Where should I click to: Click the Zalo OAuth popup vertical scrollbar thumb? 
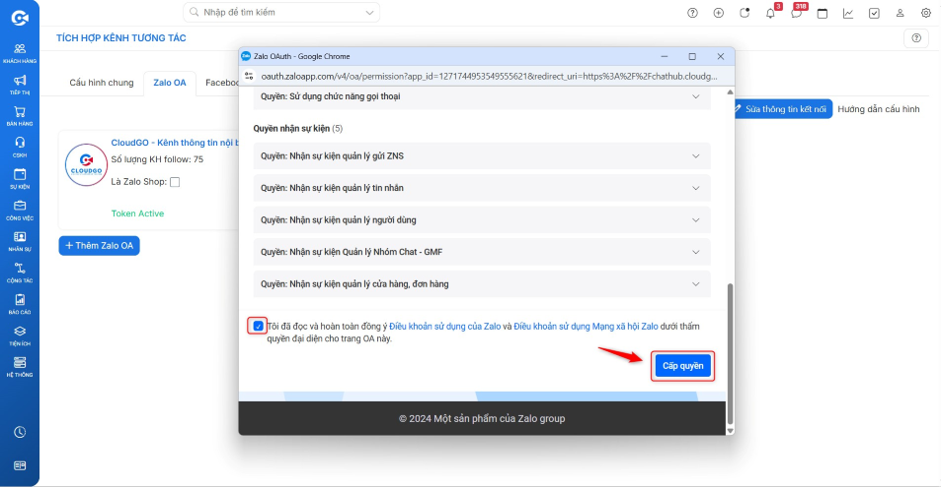(730, 353)
